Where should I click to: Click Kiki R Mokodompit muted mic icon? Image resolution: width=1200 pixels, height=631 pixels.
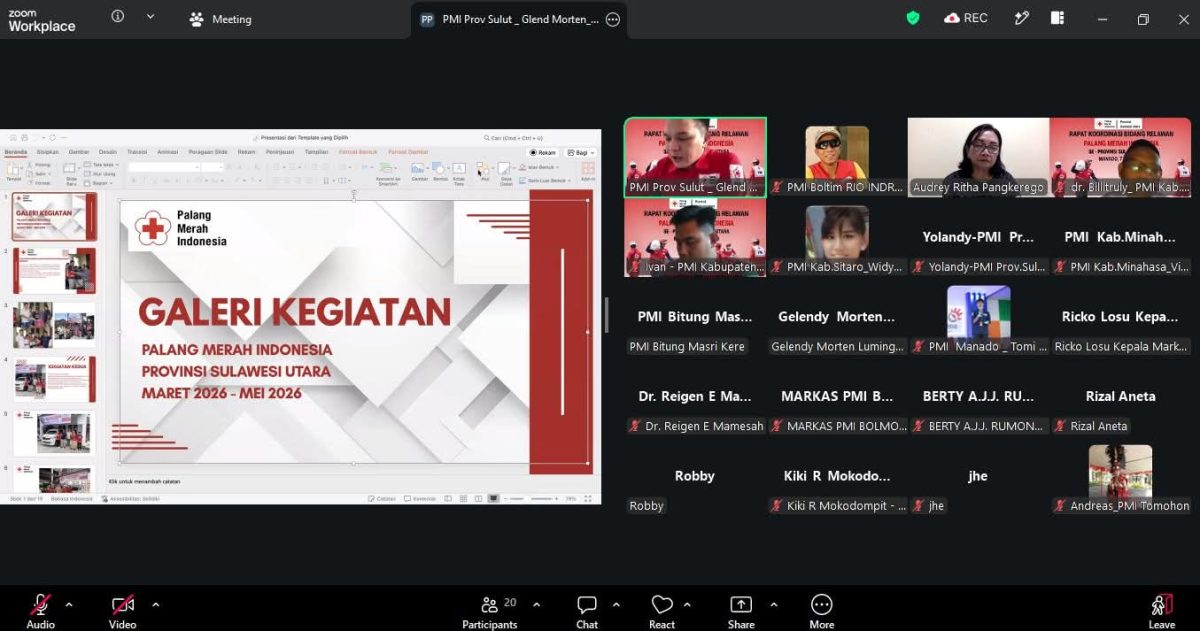click(x=777, y=506)
